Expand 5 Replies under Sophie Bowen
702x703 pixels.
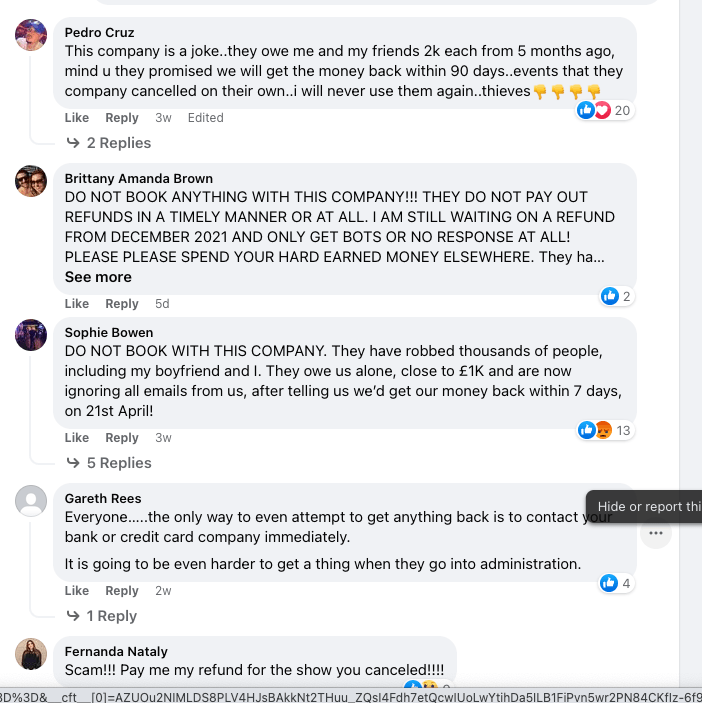(x=118, y=463)
